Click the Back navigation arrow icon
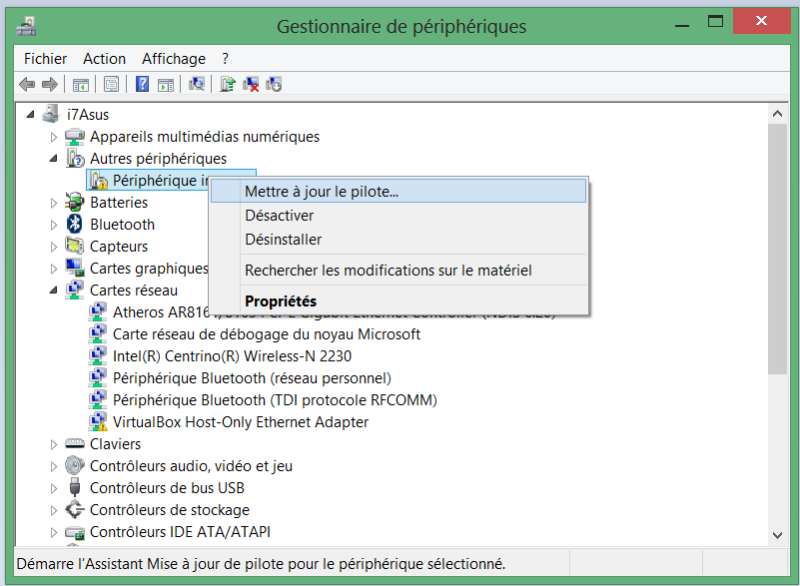This screenshot has width=800, height=586. coord(26,84)
